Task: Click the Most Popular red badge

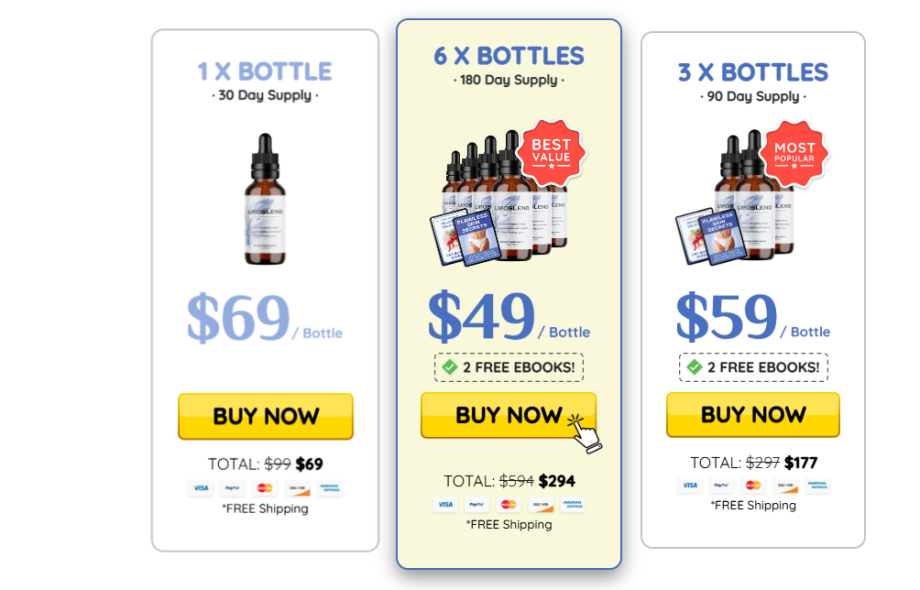Action: pos(794,154)
